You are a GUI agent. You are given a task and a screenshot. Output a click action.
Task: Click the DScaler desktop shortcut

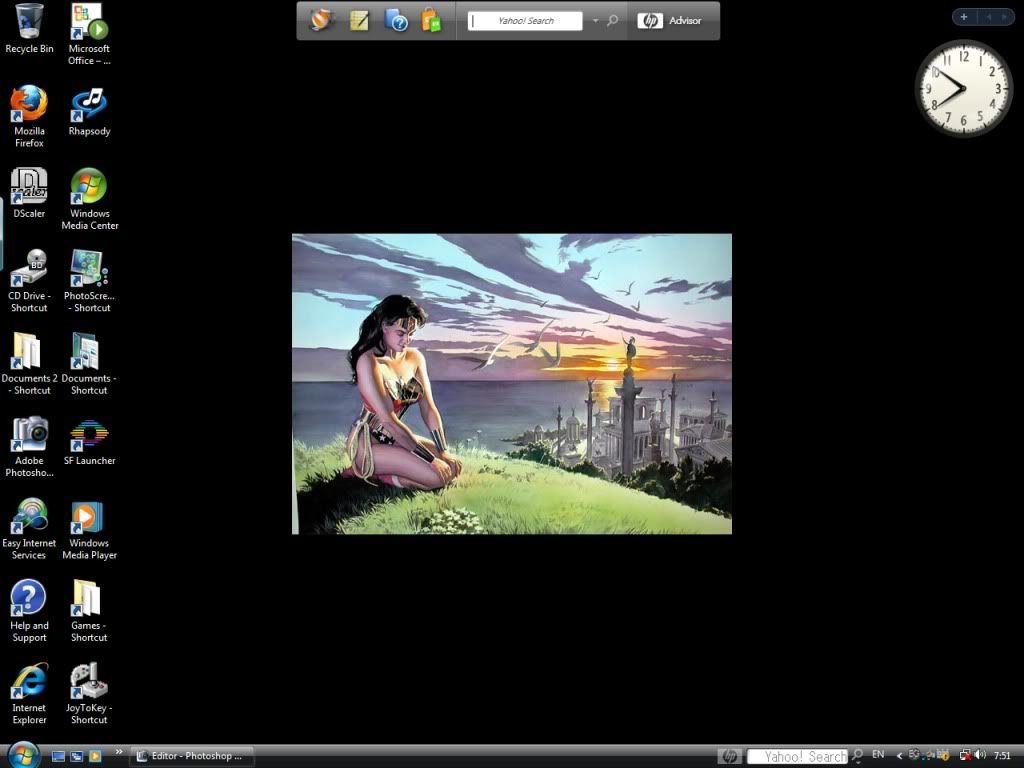click(29, 193)
